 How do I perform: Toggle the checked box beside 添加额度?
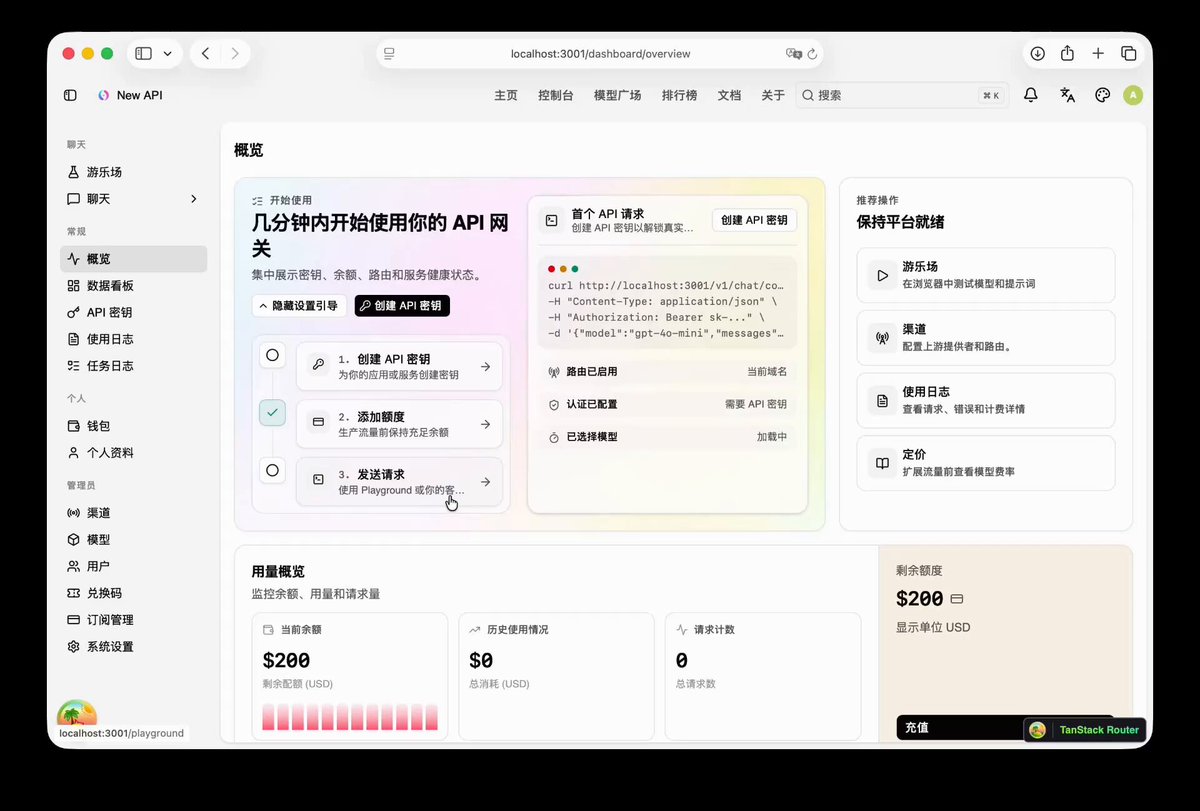point(272,412)
